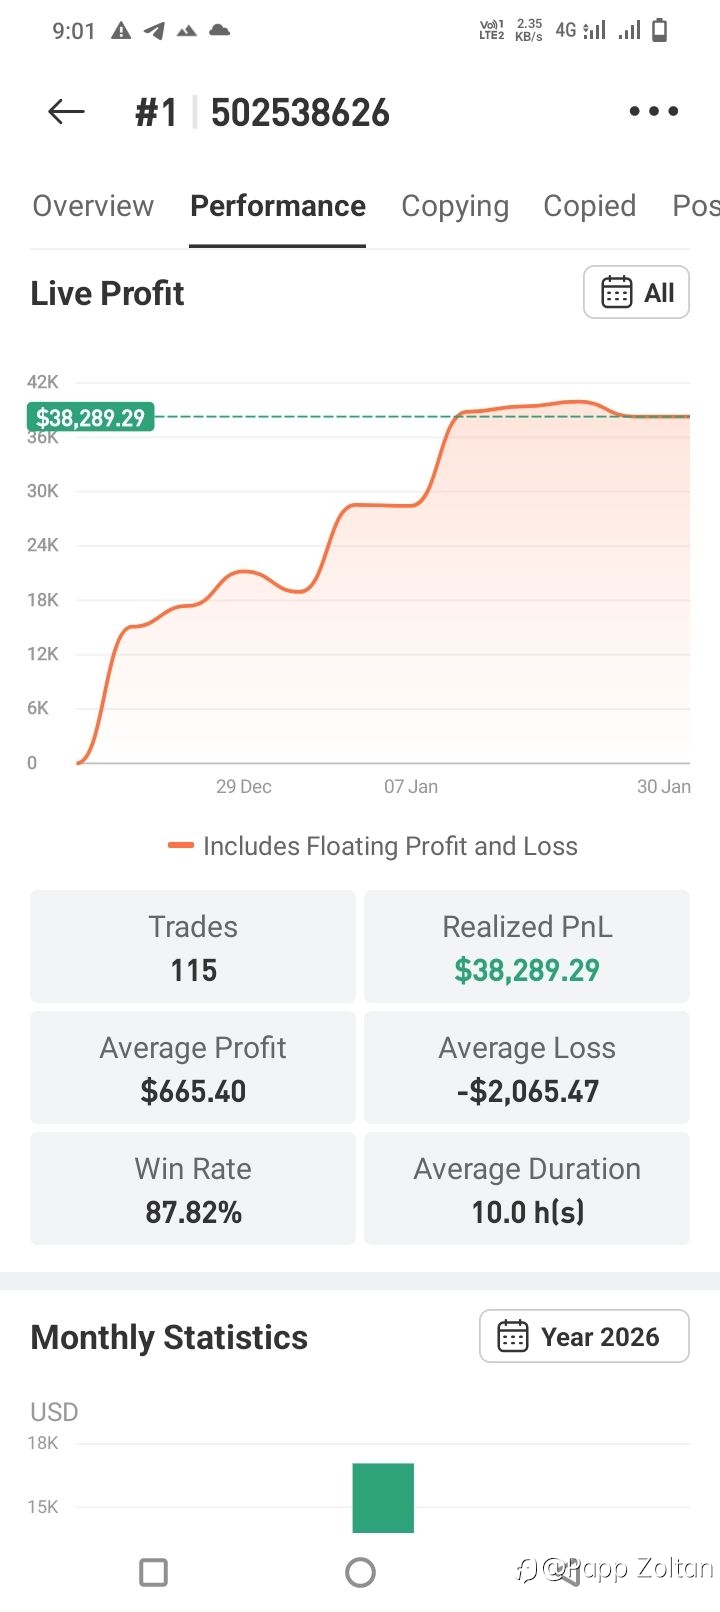The height and width of the screenshot is (1612, 720).
Task: Select the Performance tab
Action: [278, 206]
